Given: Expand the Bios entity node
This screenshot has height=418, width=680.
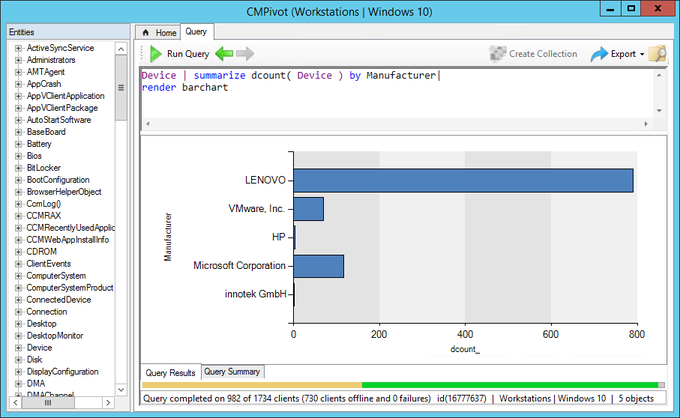Looking at the screenshot, I should [18, 156].
